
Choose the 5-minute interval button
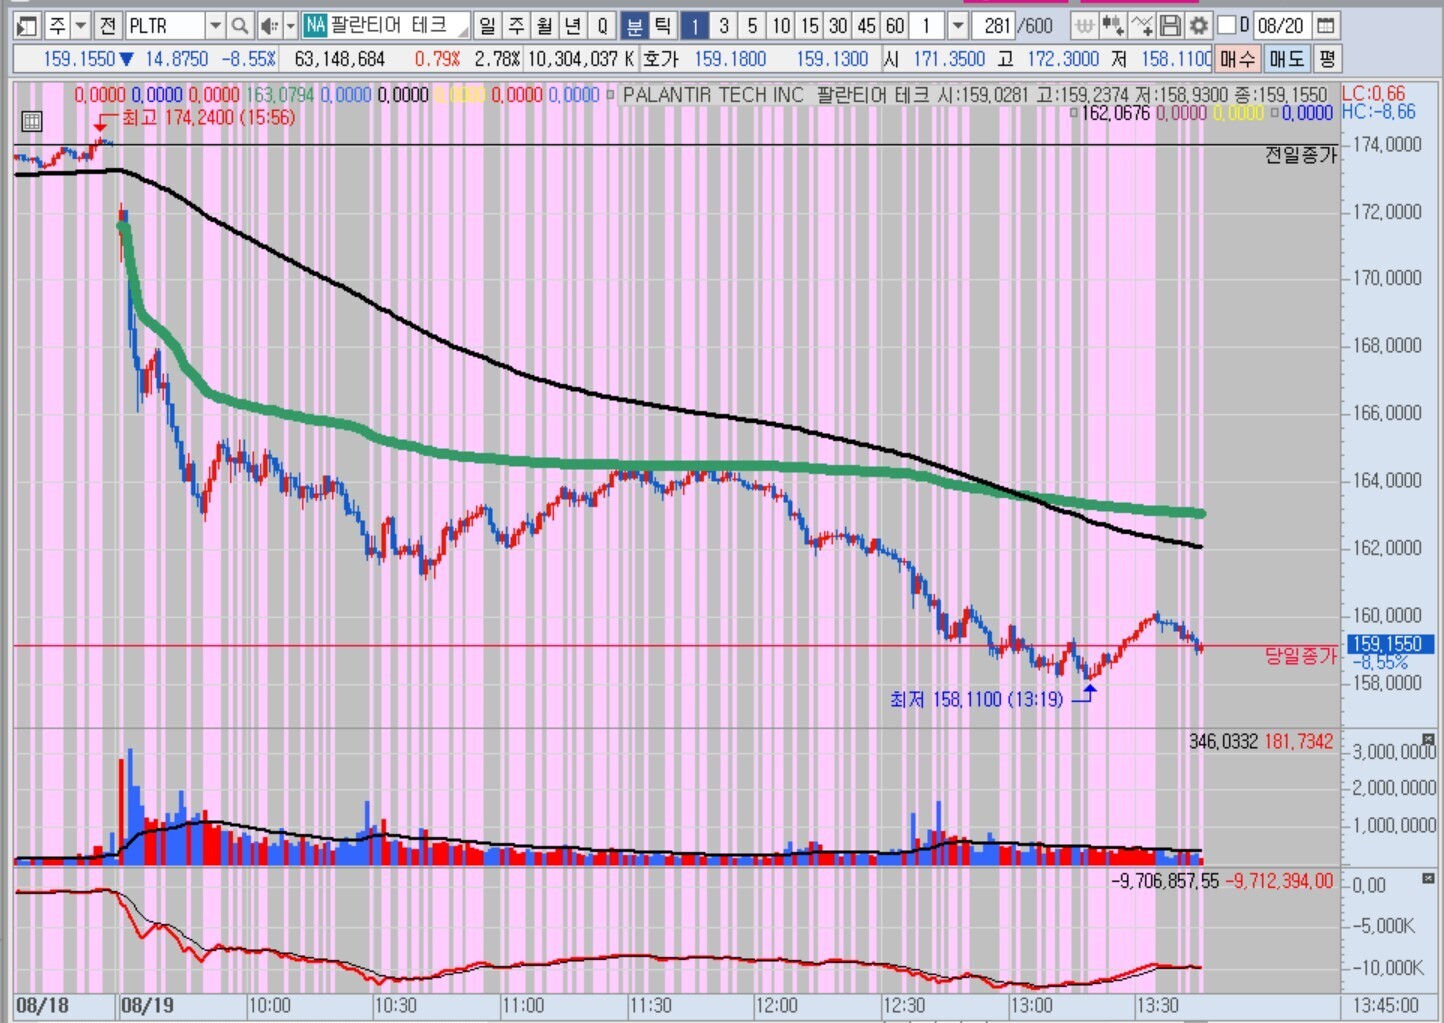[x=753, y=26]
